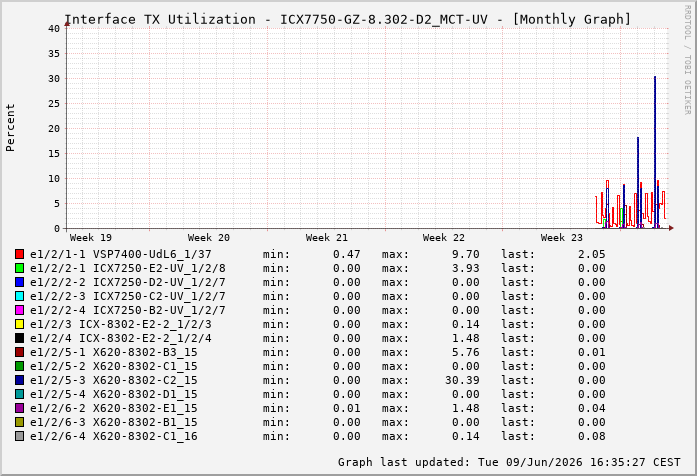Click the legend label e1/2/5-4 X620-8302-D1_15
This screenshot has width=697, height=476.
[x=113, y=394]
